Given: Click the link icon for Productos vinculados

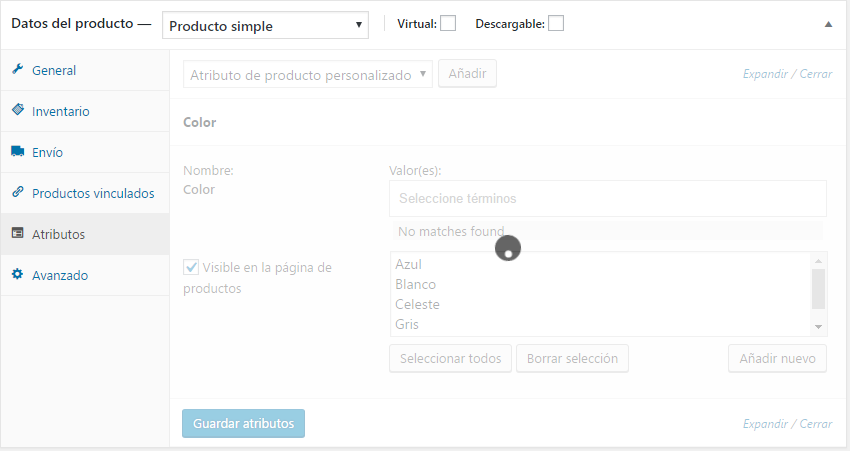Looking at the screenshot, I should pos(18,192).
